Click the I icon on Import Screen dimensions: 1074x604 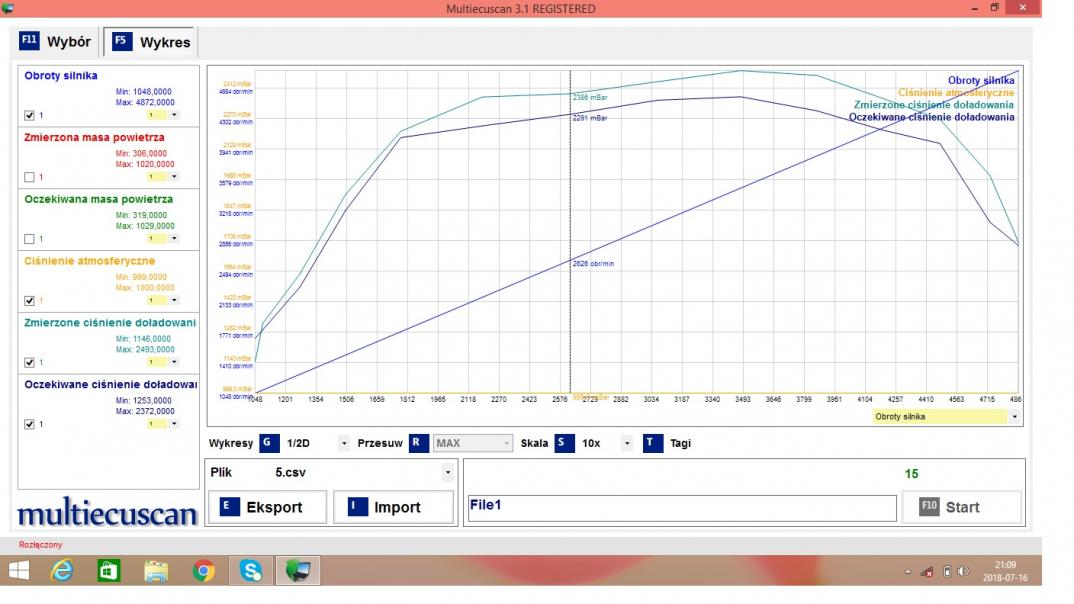[x=357, y=507]
